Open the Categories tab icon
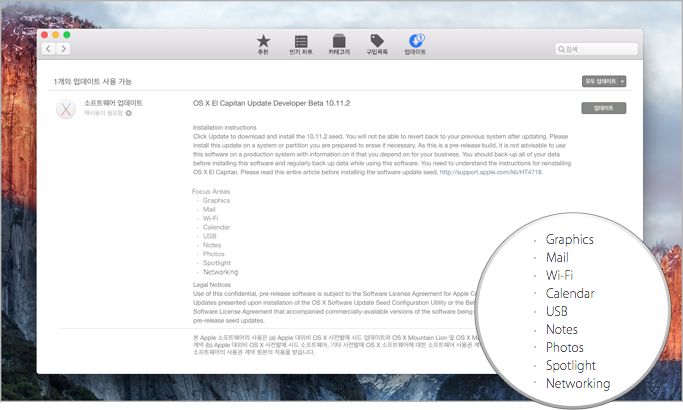The height and width of the screenshot is (410, 683). click(339, 44)
